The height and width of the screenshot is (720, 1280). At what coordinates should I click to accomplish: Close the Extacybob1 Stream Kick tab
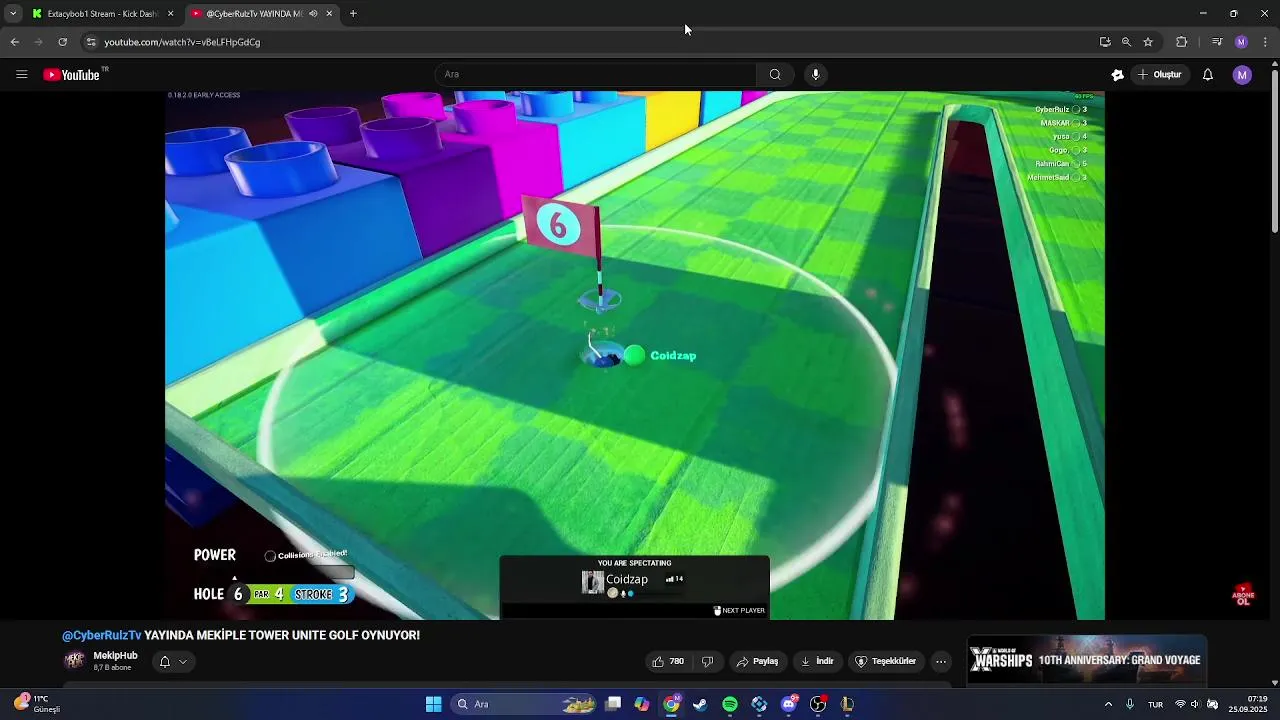[x=170, y=14]
